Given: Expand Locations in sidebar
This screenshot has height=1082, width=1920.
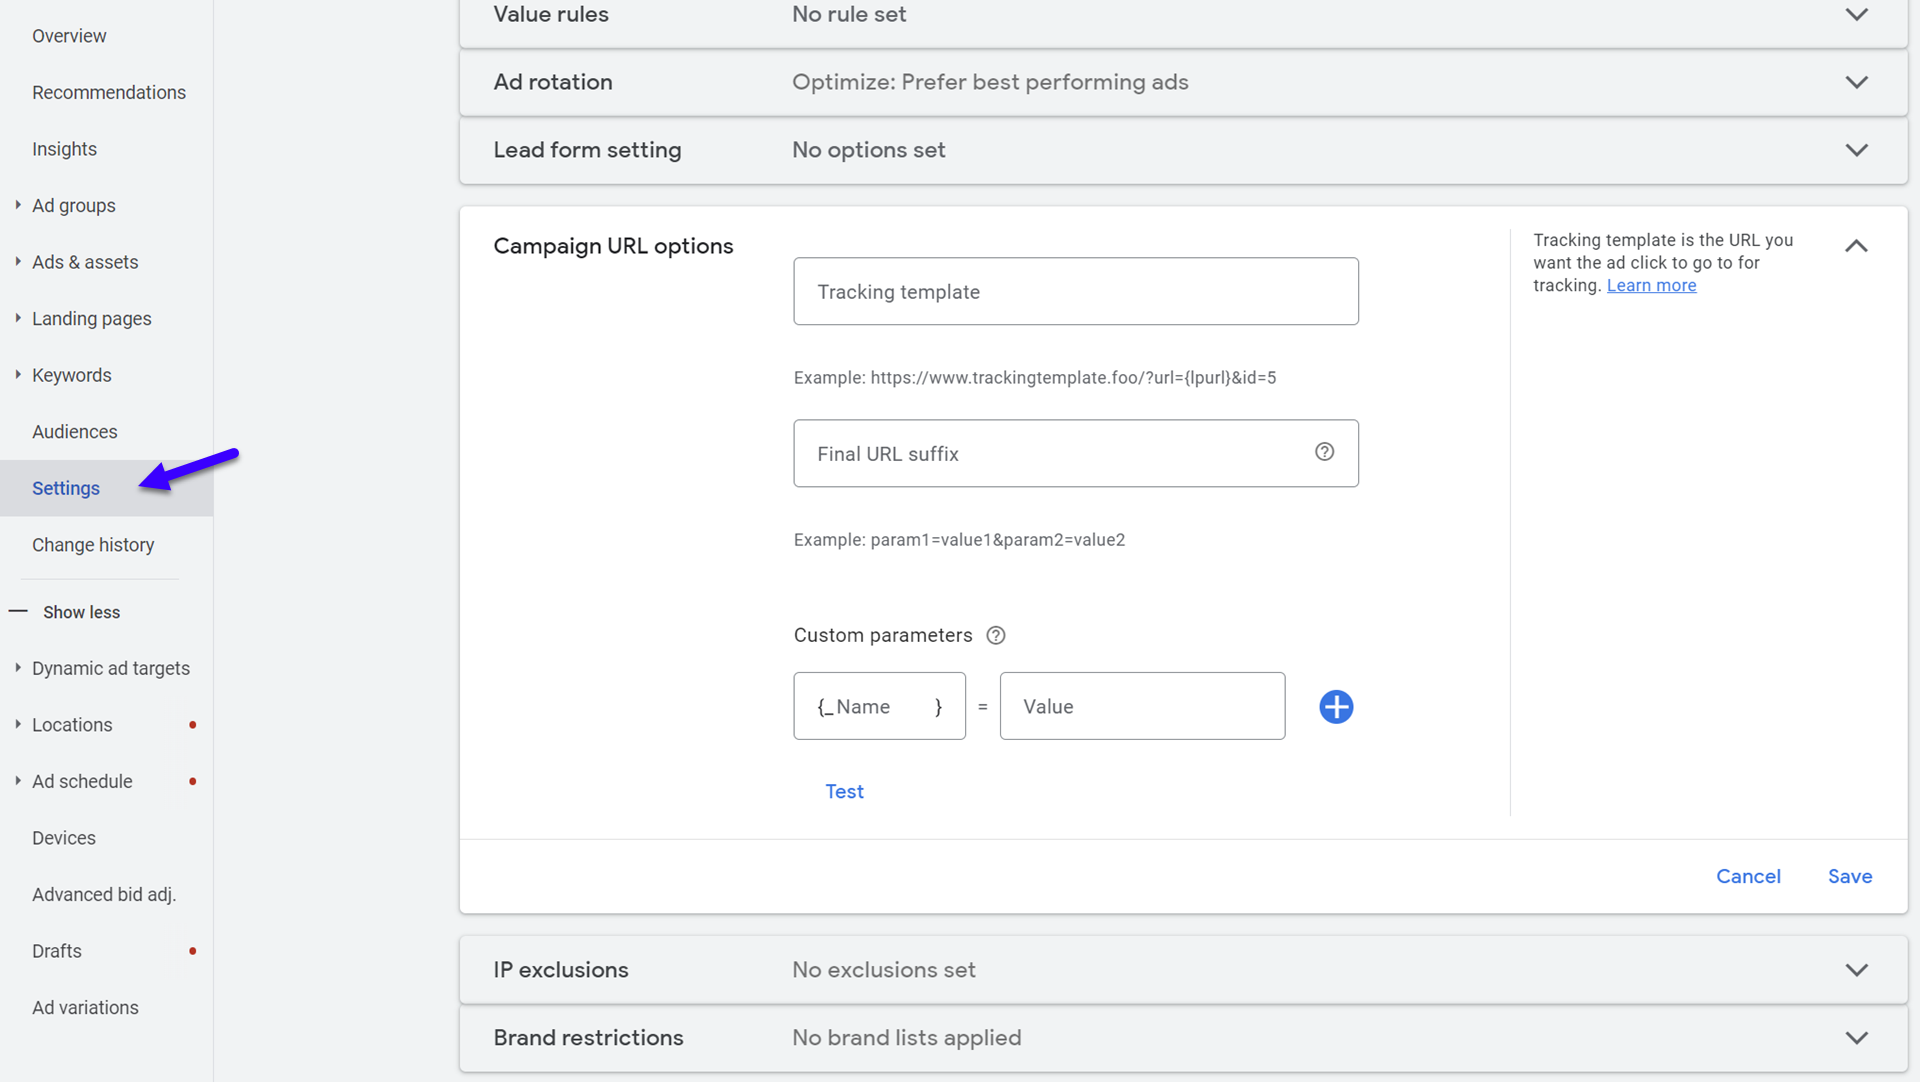Looking at the screenshot, I should click(18, 724).
